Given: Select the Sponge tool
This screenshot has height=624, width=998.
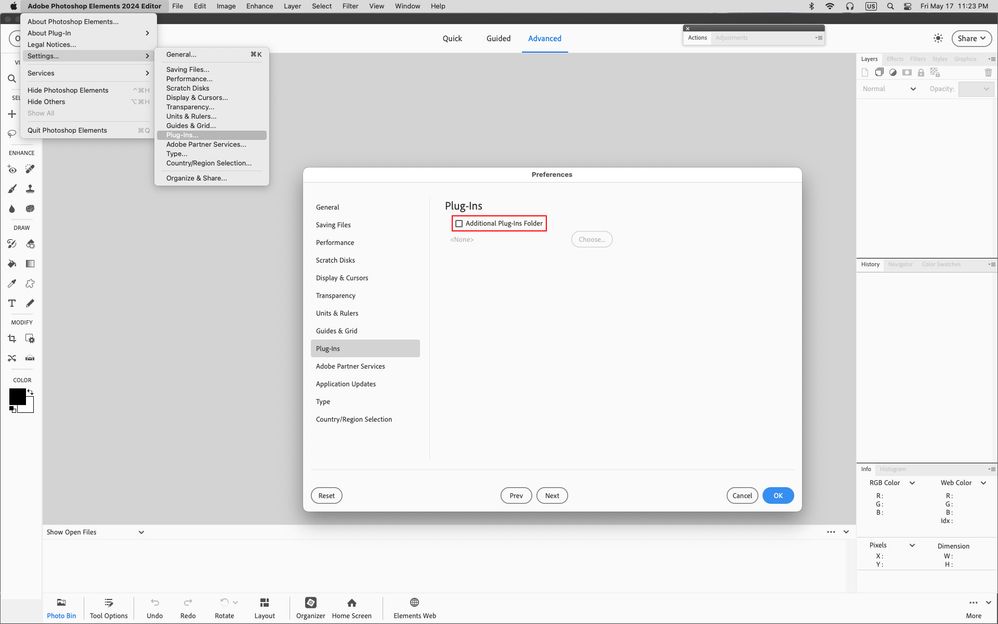Looking at the screenshot, I should [30, 209].
